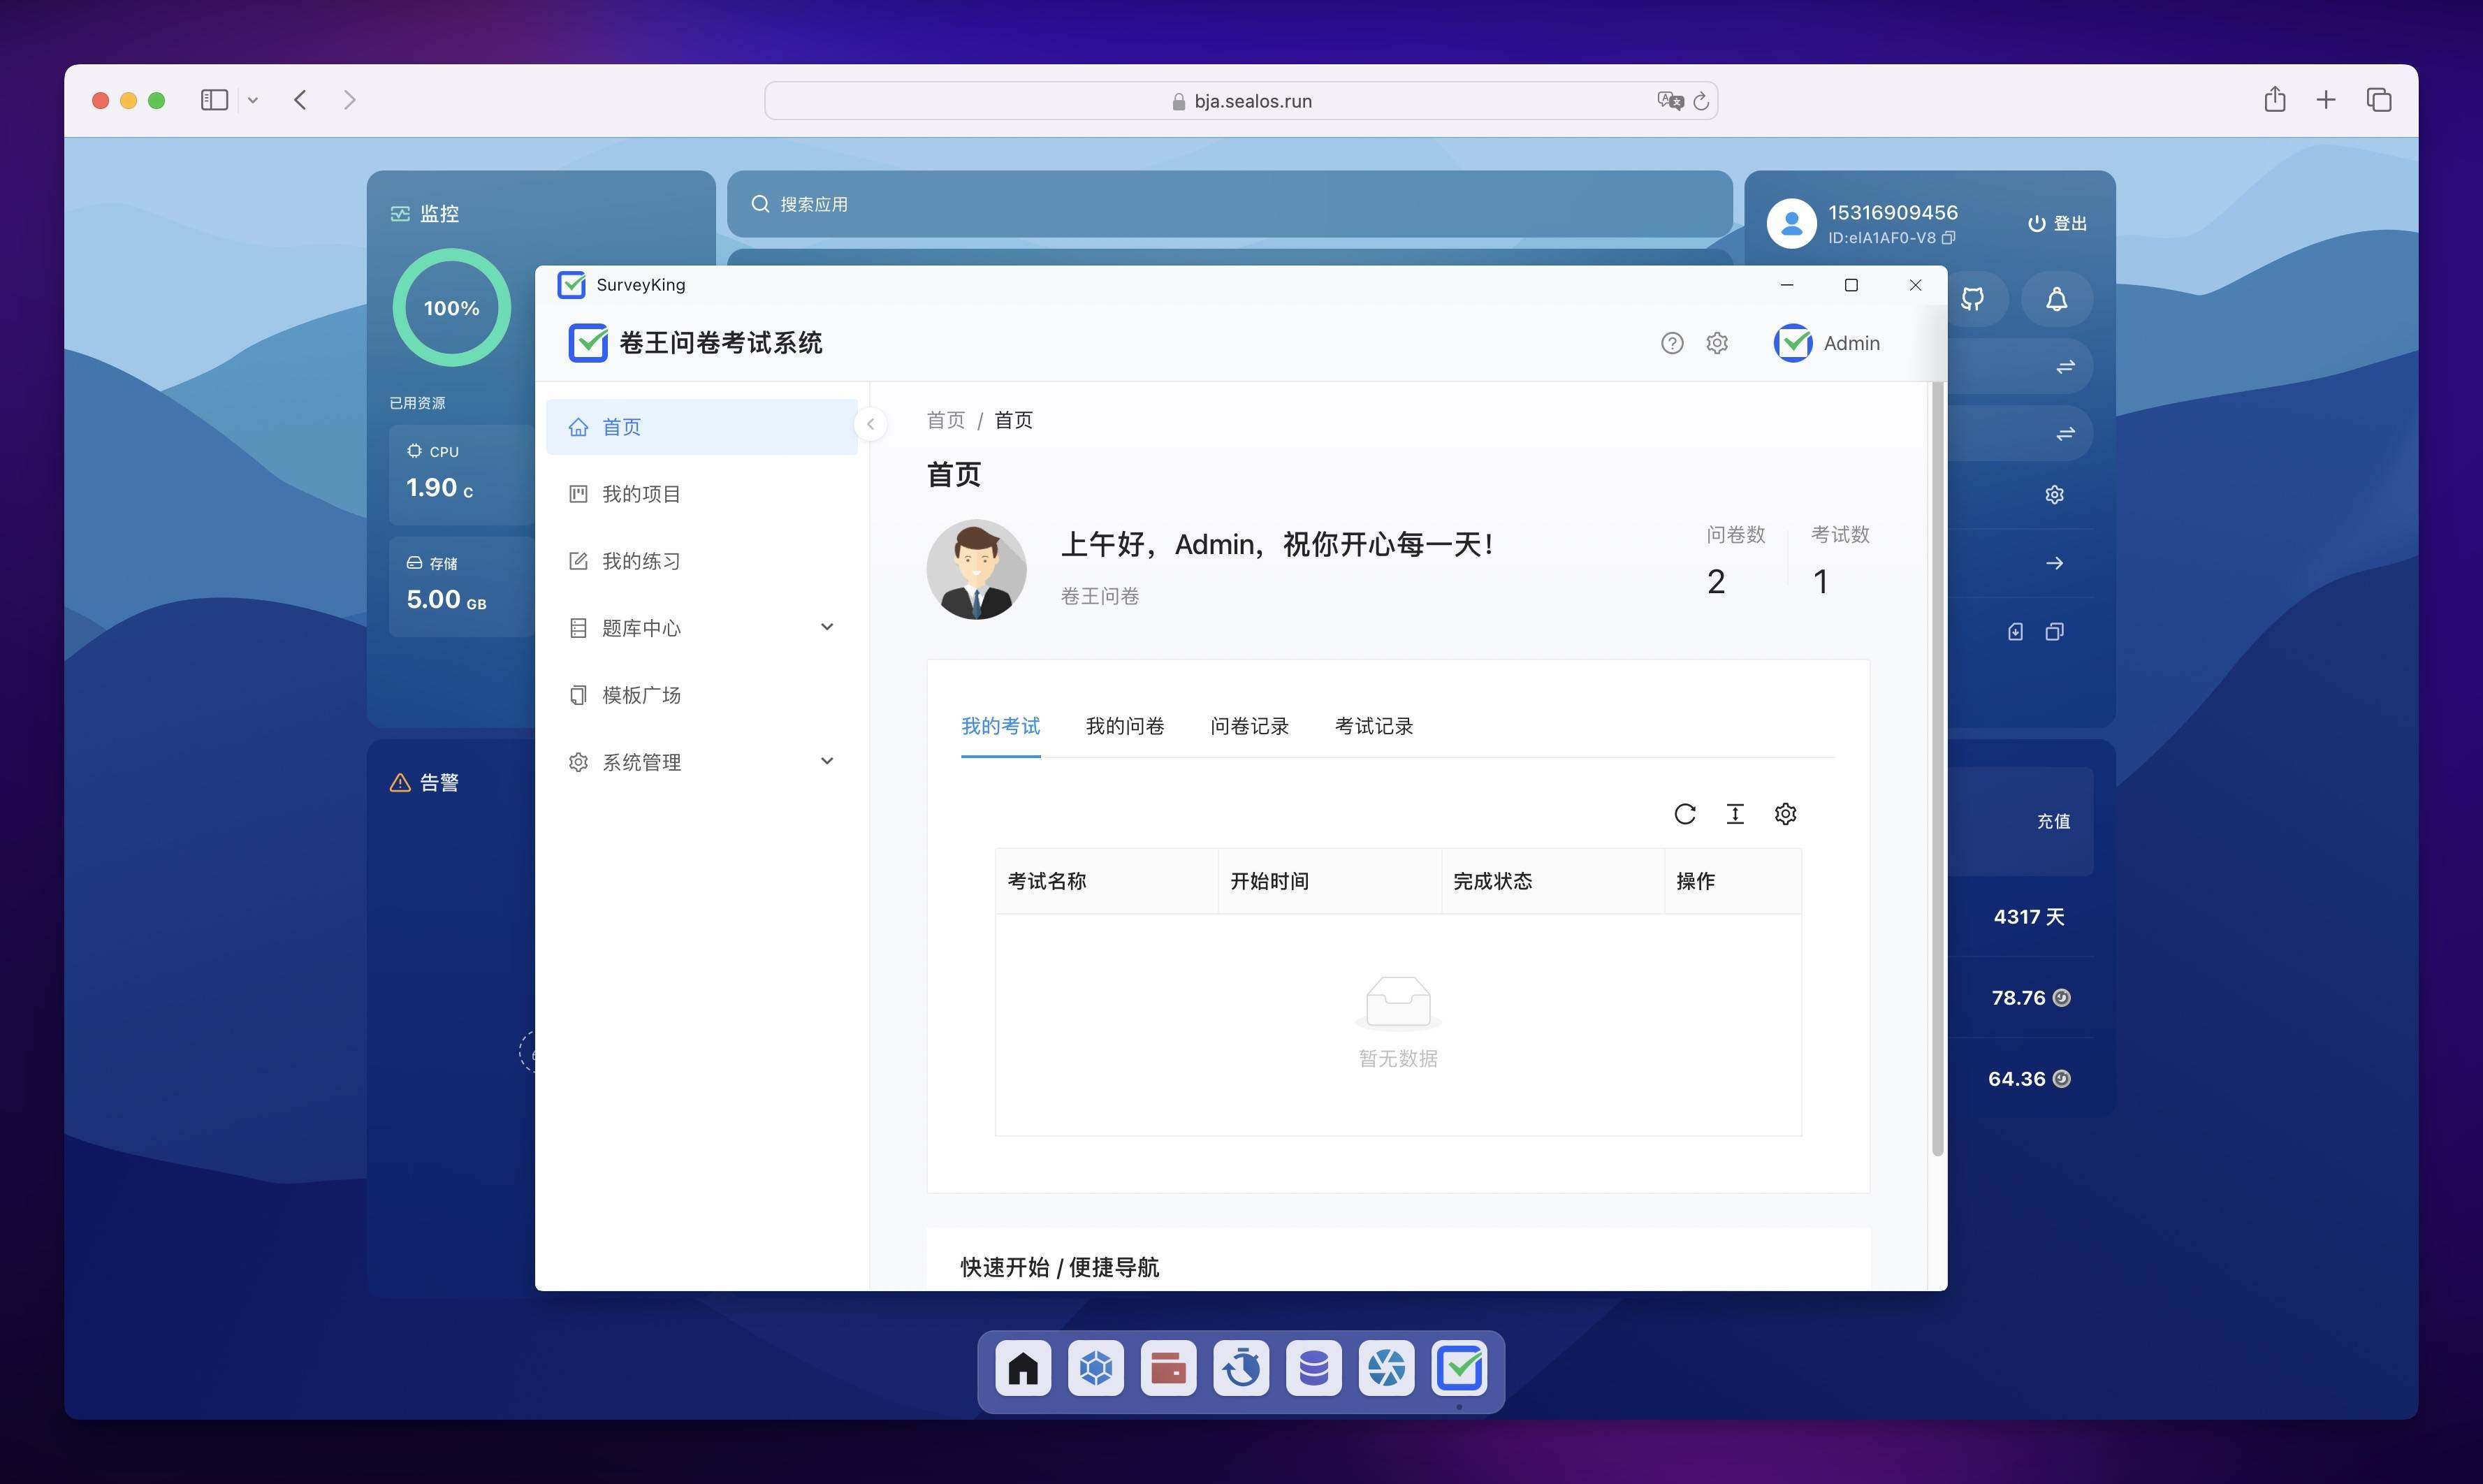This screenshot has width=2483, height=1484.
Task: Click the 卷王问卷考试系统 logo
Action: point(695,343)
